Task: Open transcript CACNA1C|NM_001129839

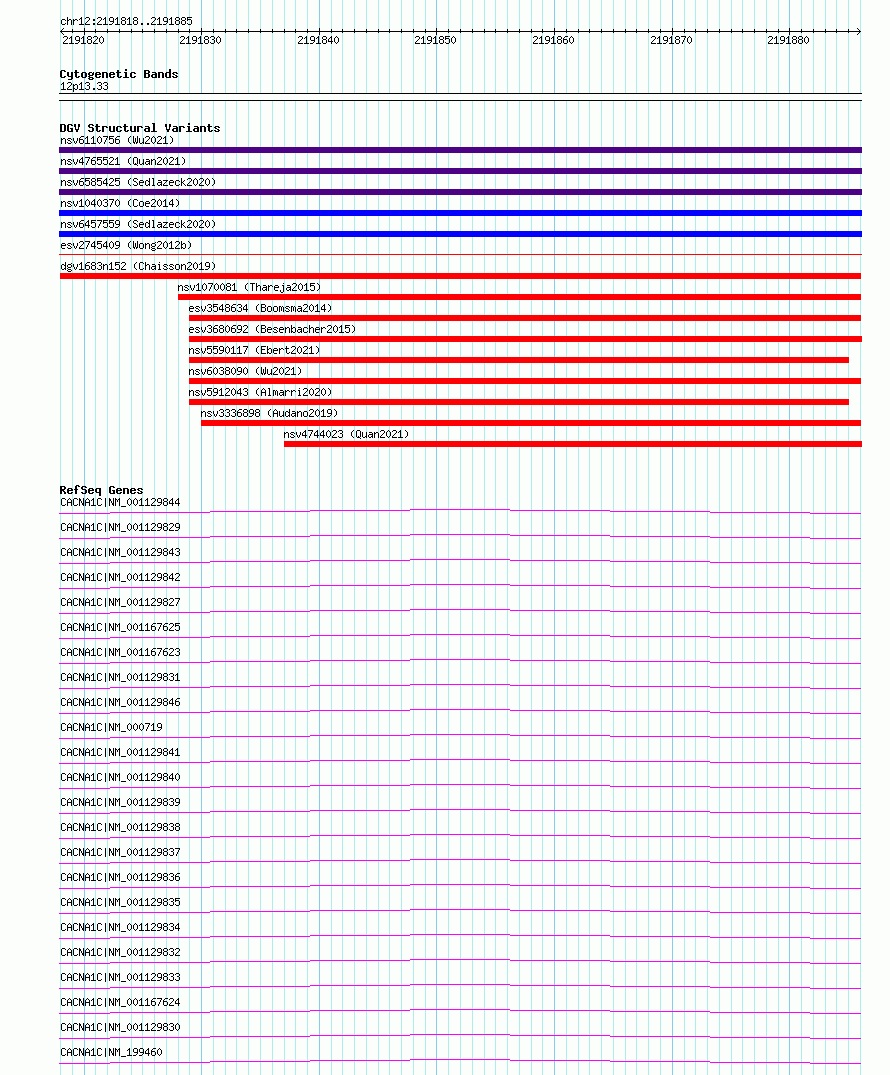Action: click(120, 803)
